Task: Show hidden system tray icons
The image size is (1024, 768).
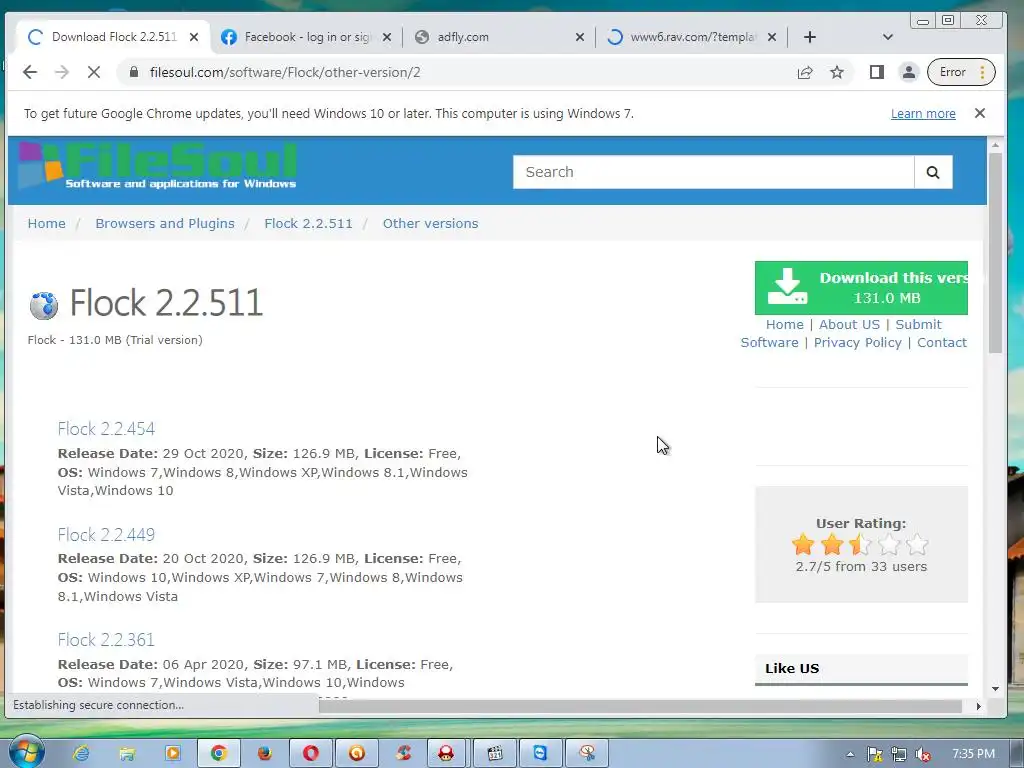Action: coord(850,754)
